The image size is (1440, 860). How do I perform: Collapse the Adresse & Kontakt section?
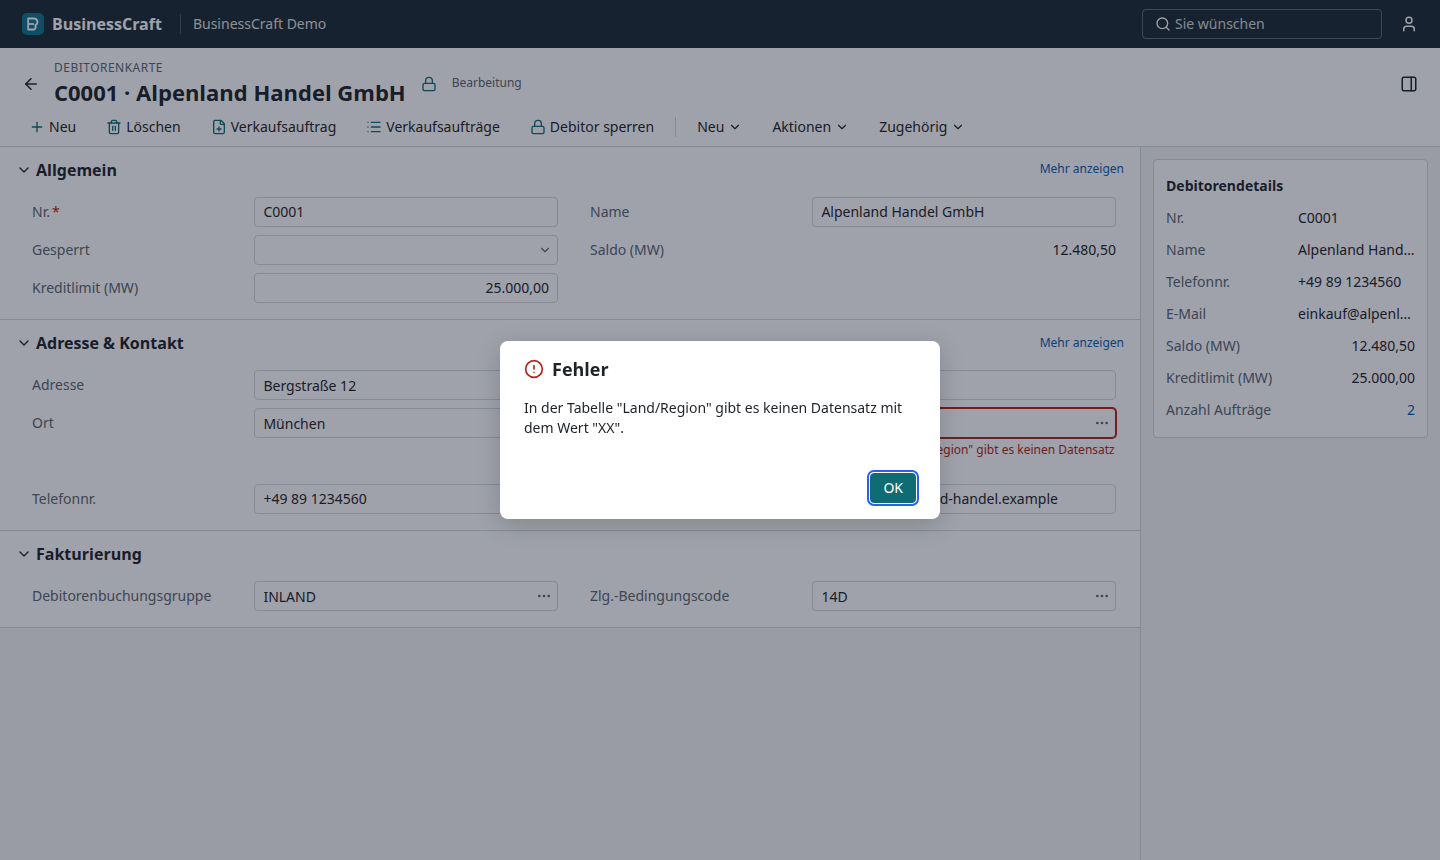point(24,343)
